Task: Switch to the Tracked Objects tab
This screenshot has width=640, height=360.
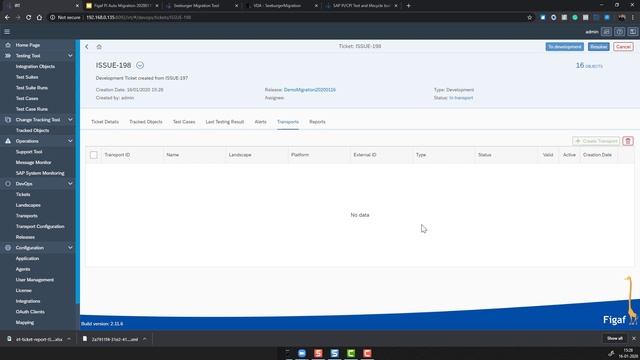Action: 146,122
